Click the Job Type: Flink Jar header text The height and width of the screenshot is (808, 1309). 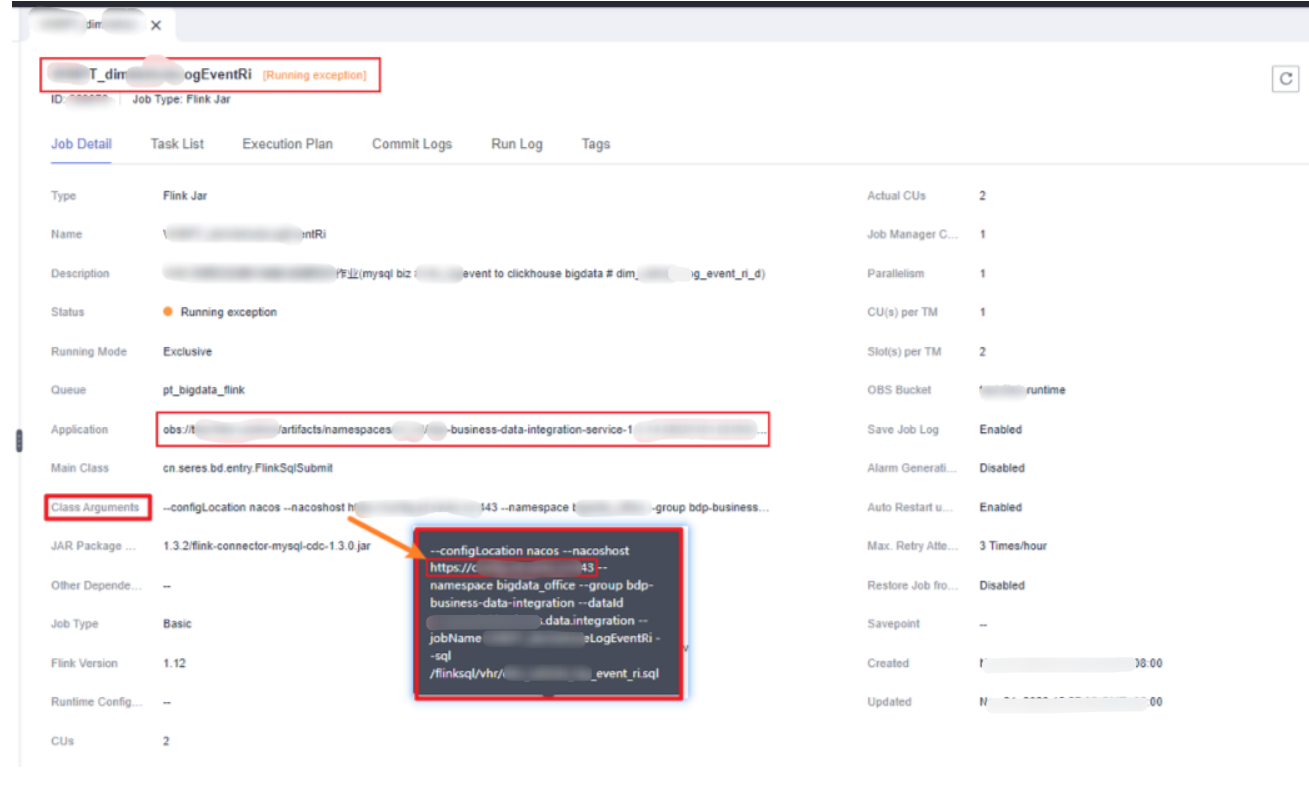pyautogui.click(x=182, y=99)
